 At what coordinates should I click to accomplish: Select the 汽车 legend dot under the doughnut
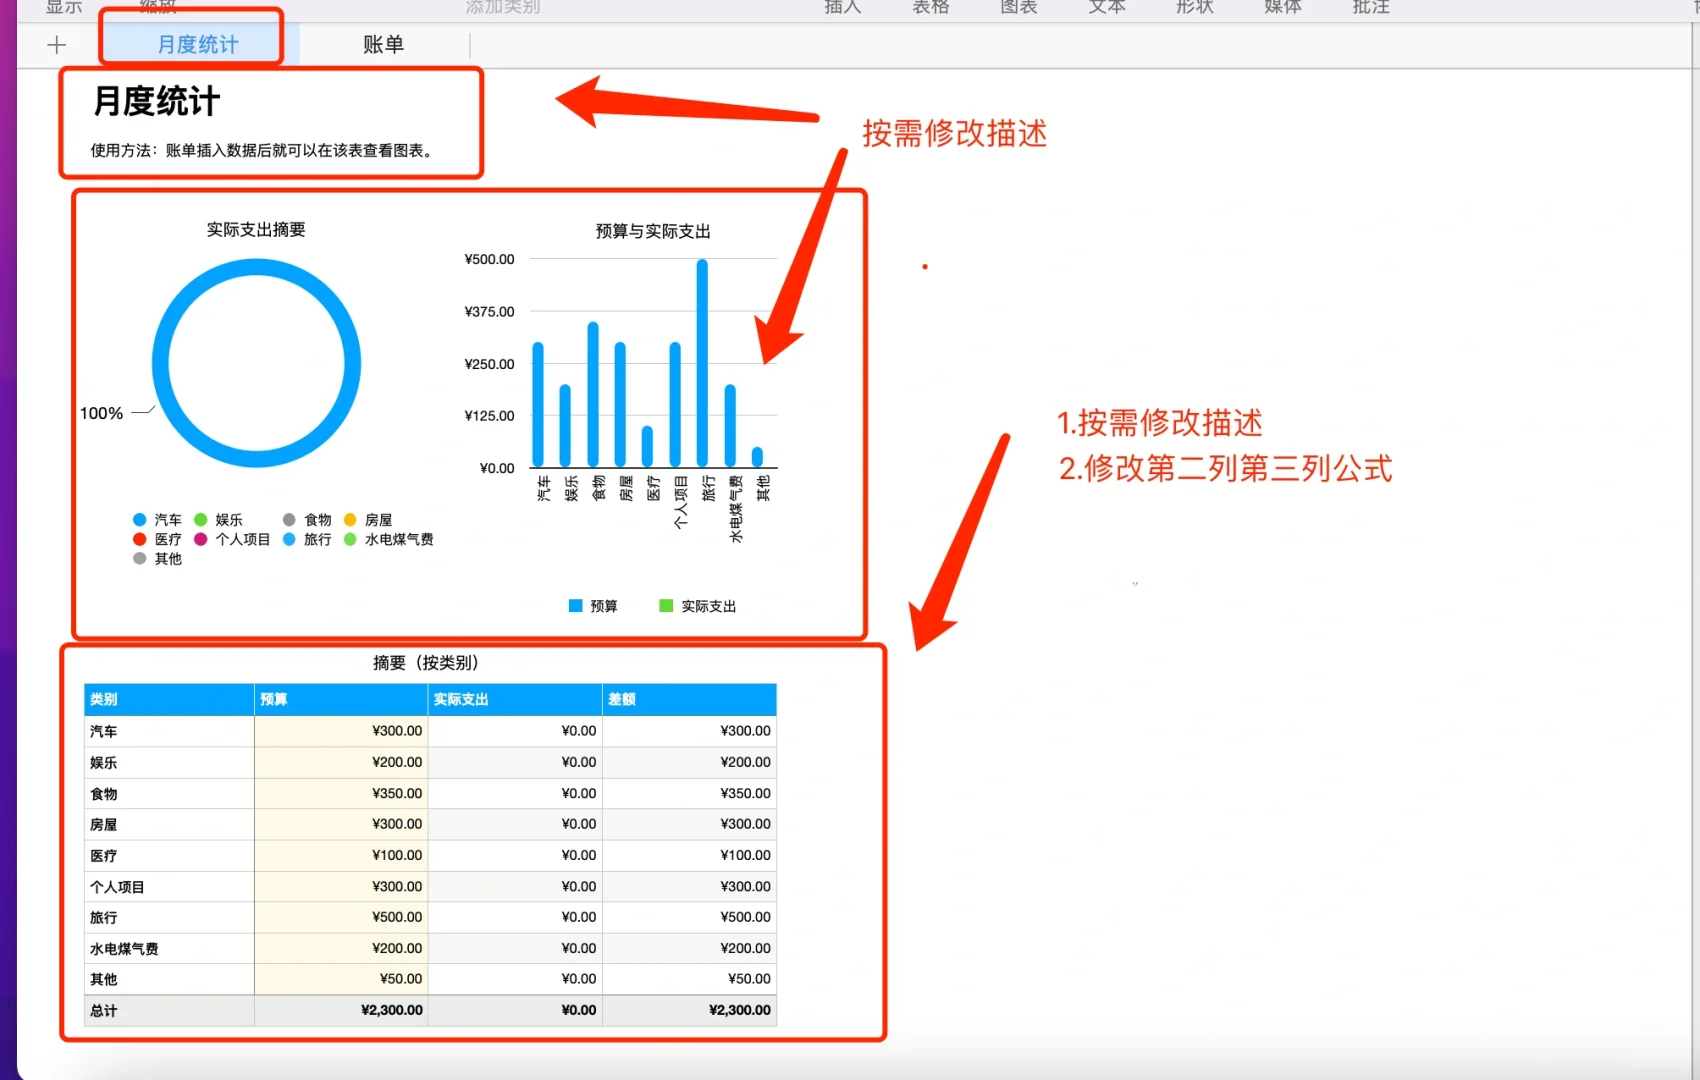[x=139, y=519]
